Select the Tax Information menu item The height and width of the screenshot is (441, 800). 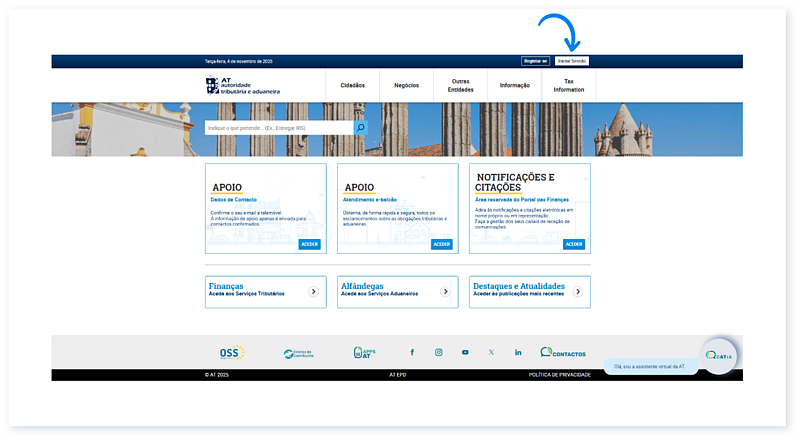(x=569, y=86)
